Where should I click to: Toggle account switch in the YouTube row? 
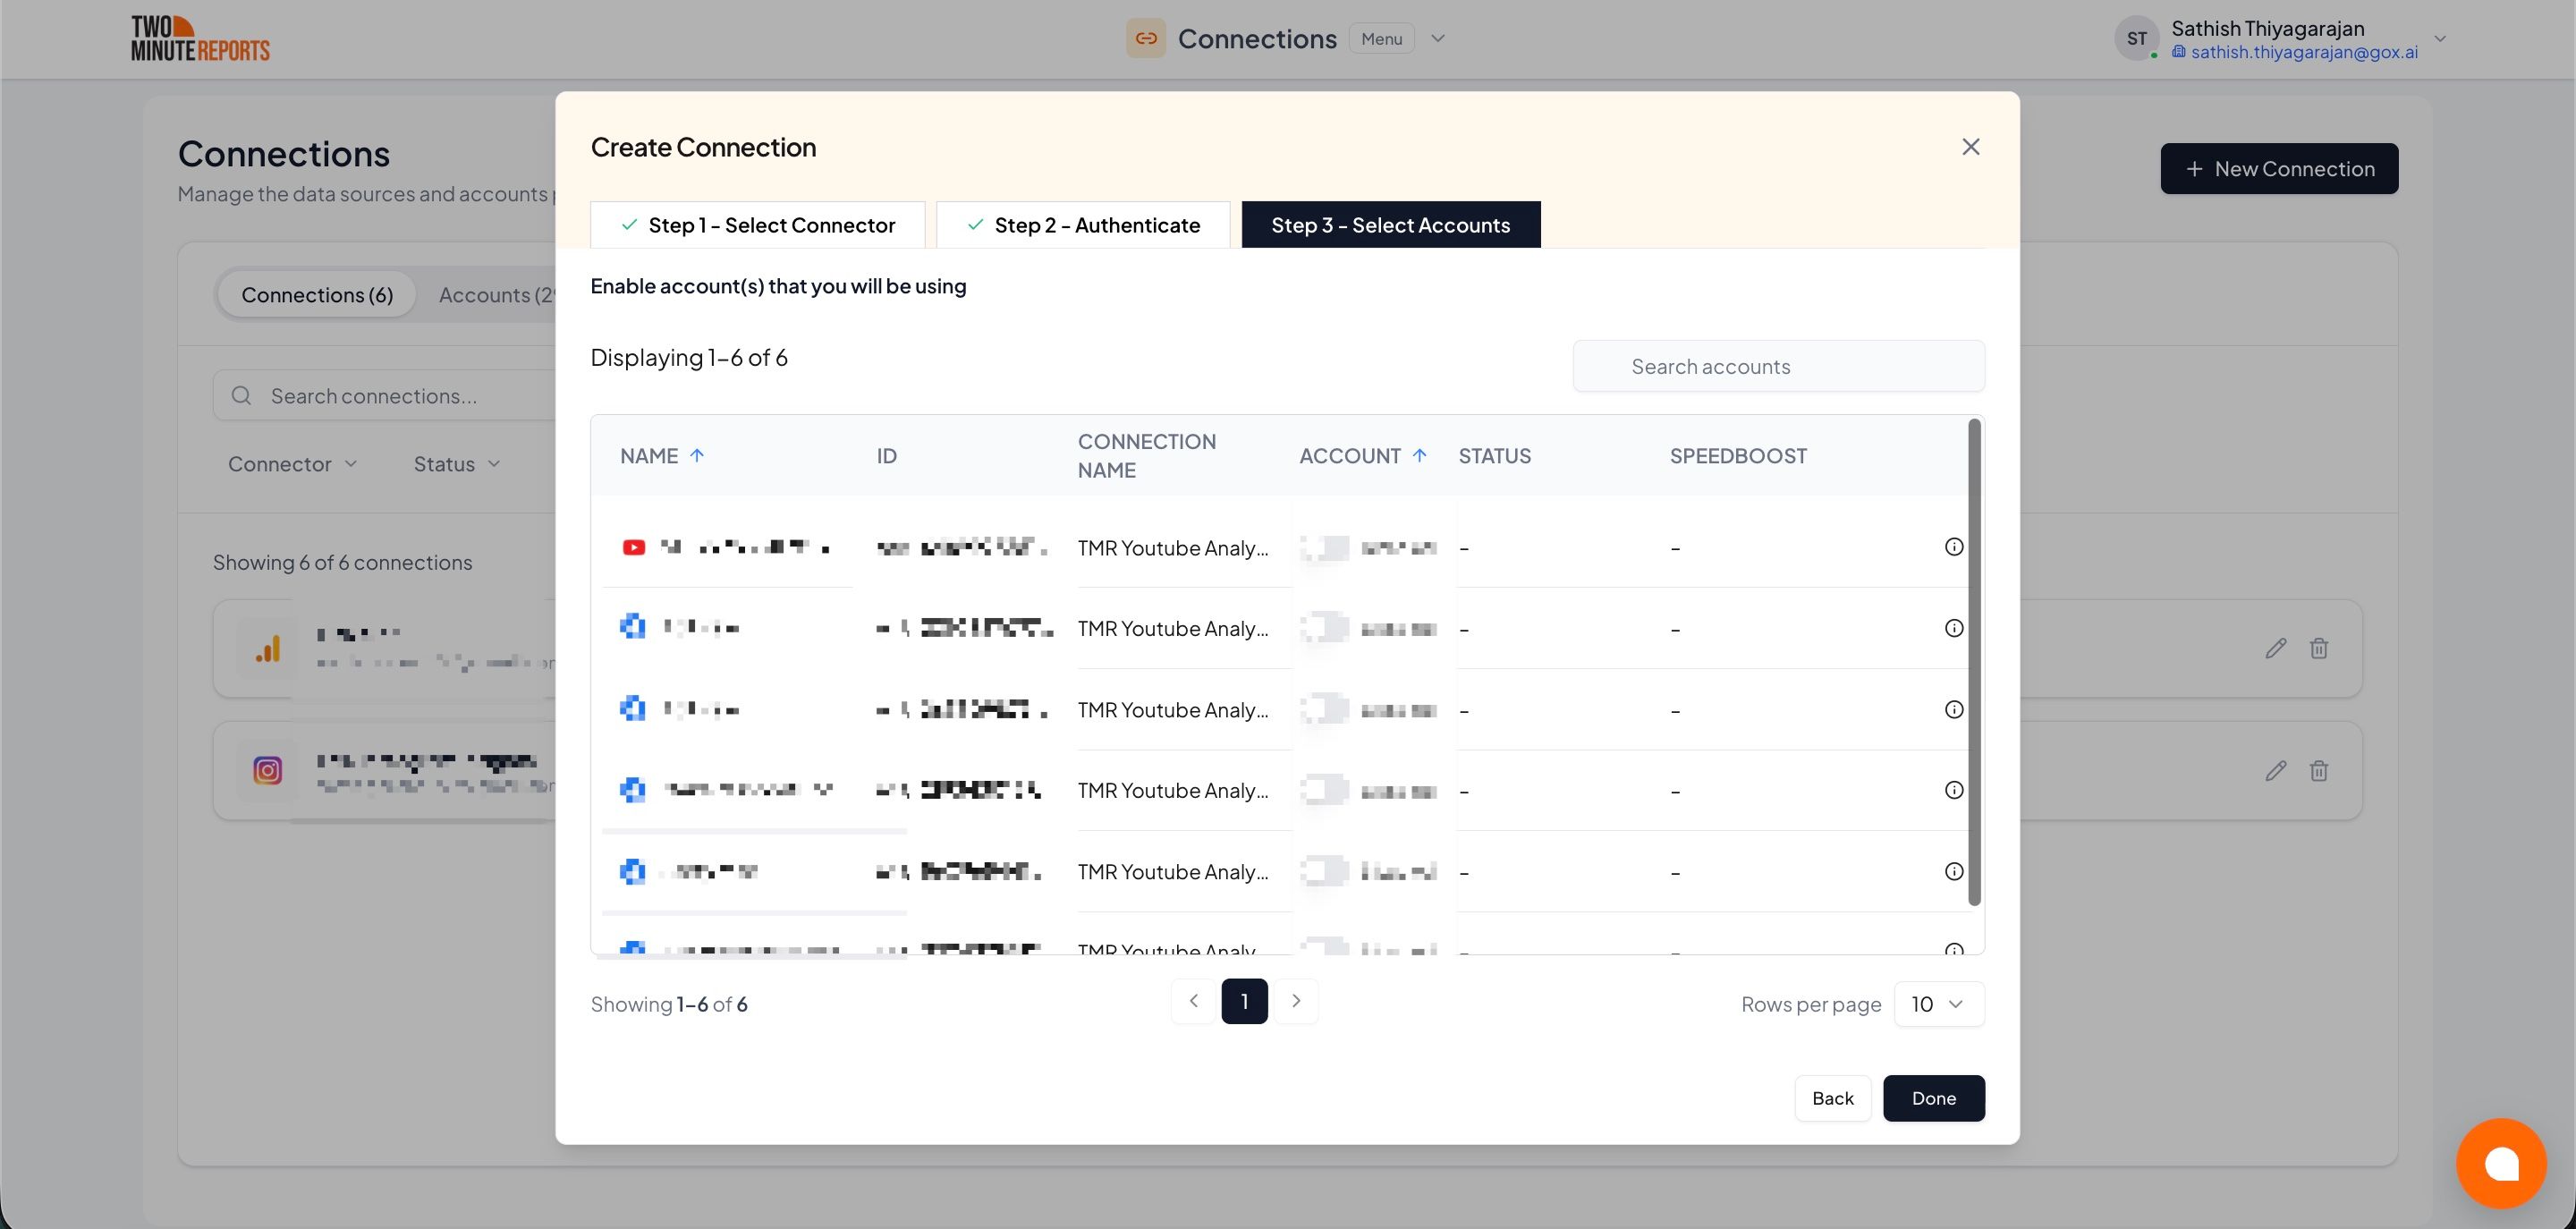point(1325,547)
